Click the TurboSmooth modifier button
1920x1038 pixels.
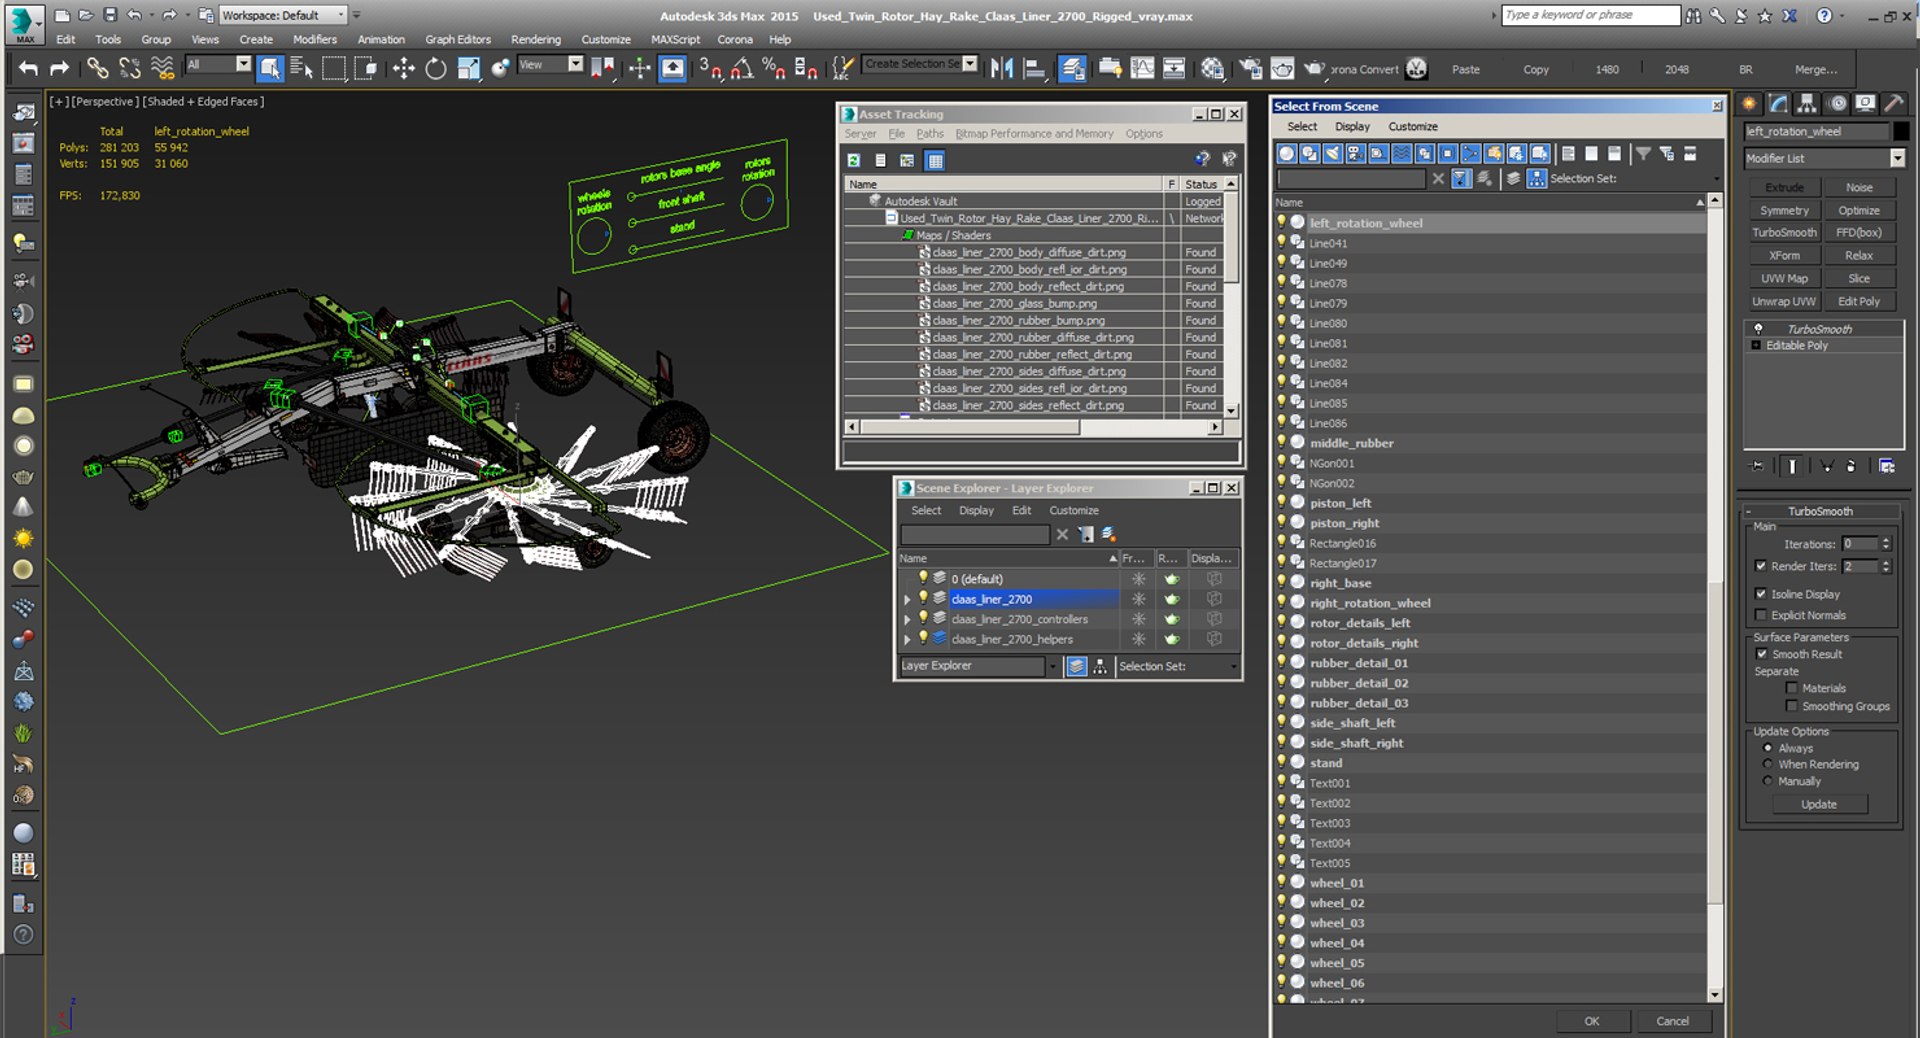(x=1784, y=233)
